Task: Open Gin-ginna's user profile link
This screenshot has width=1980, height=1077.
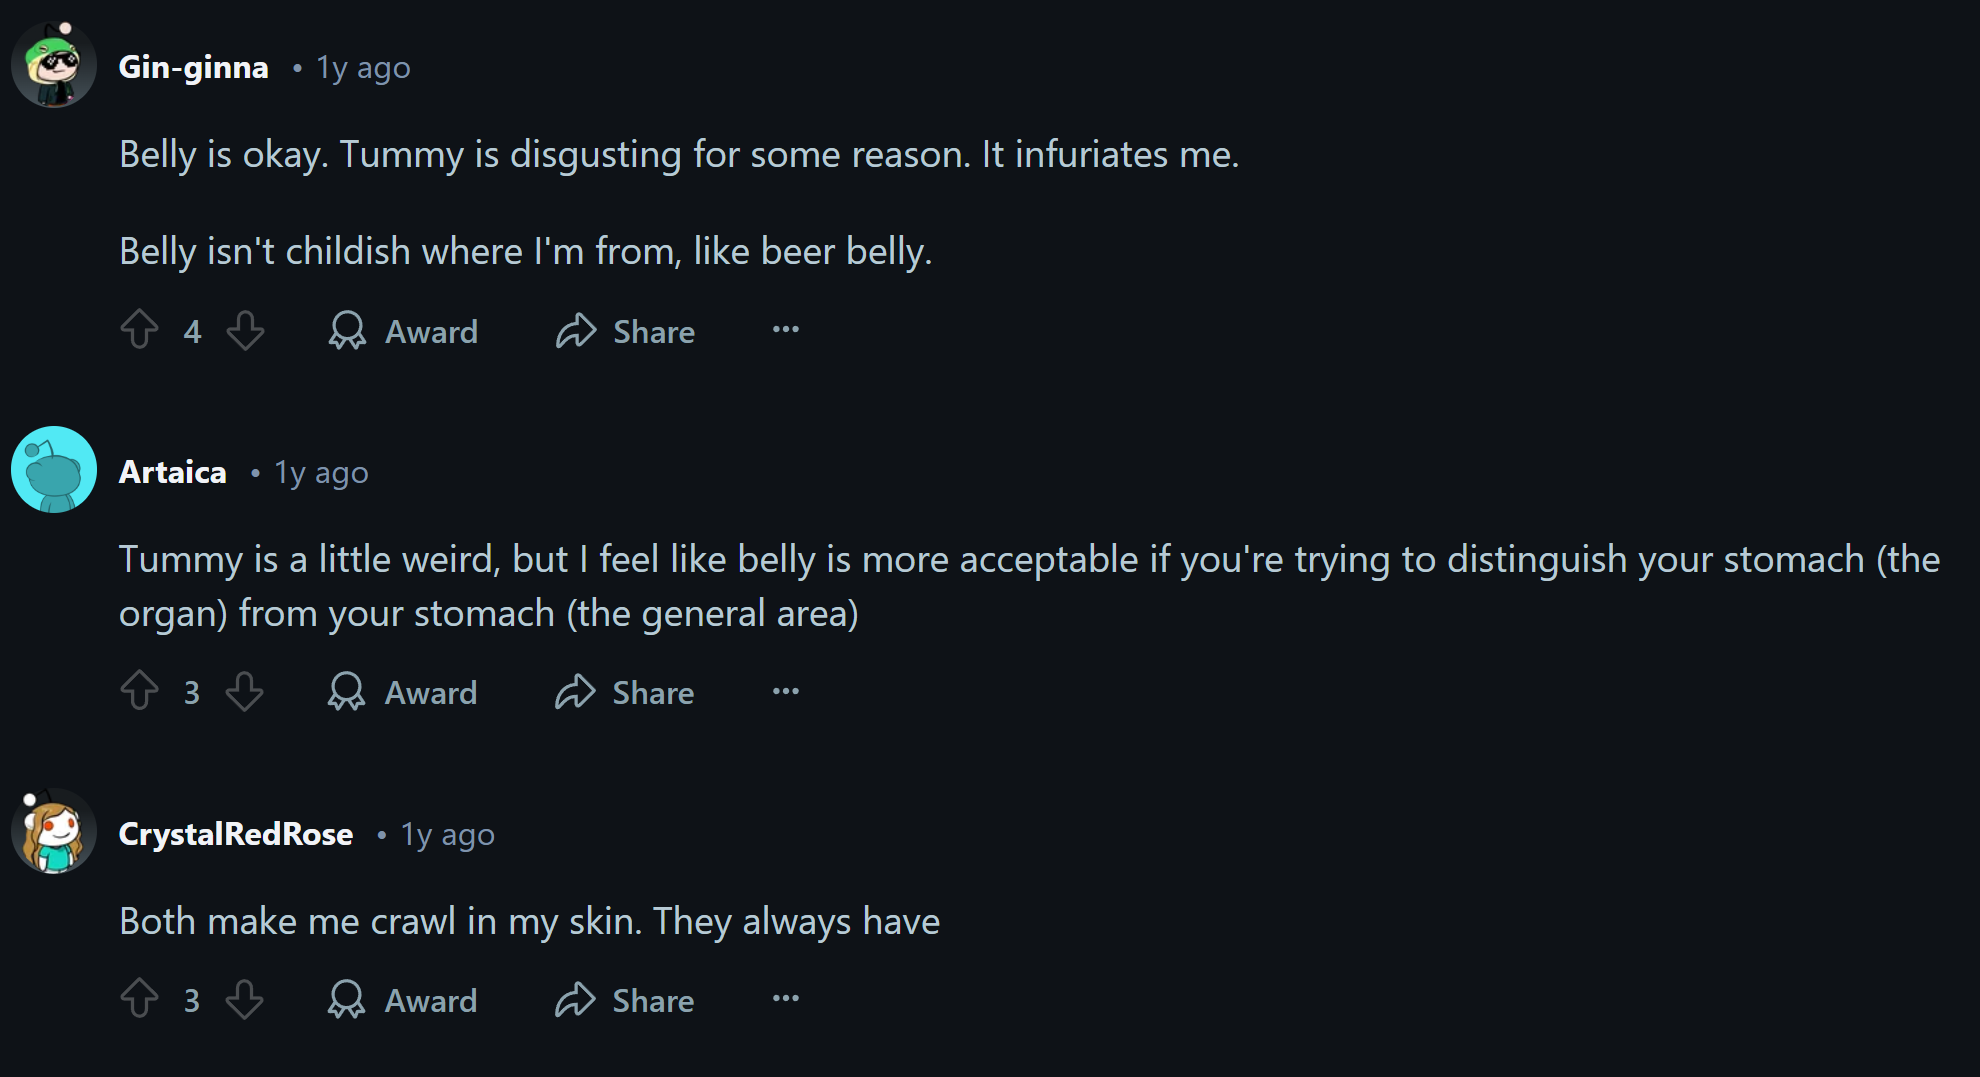Action: tap(193, 67)
